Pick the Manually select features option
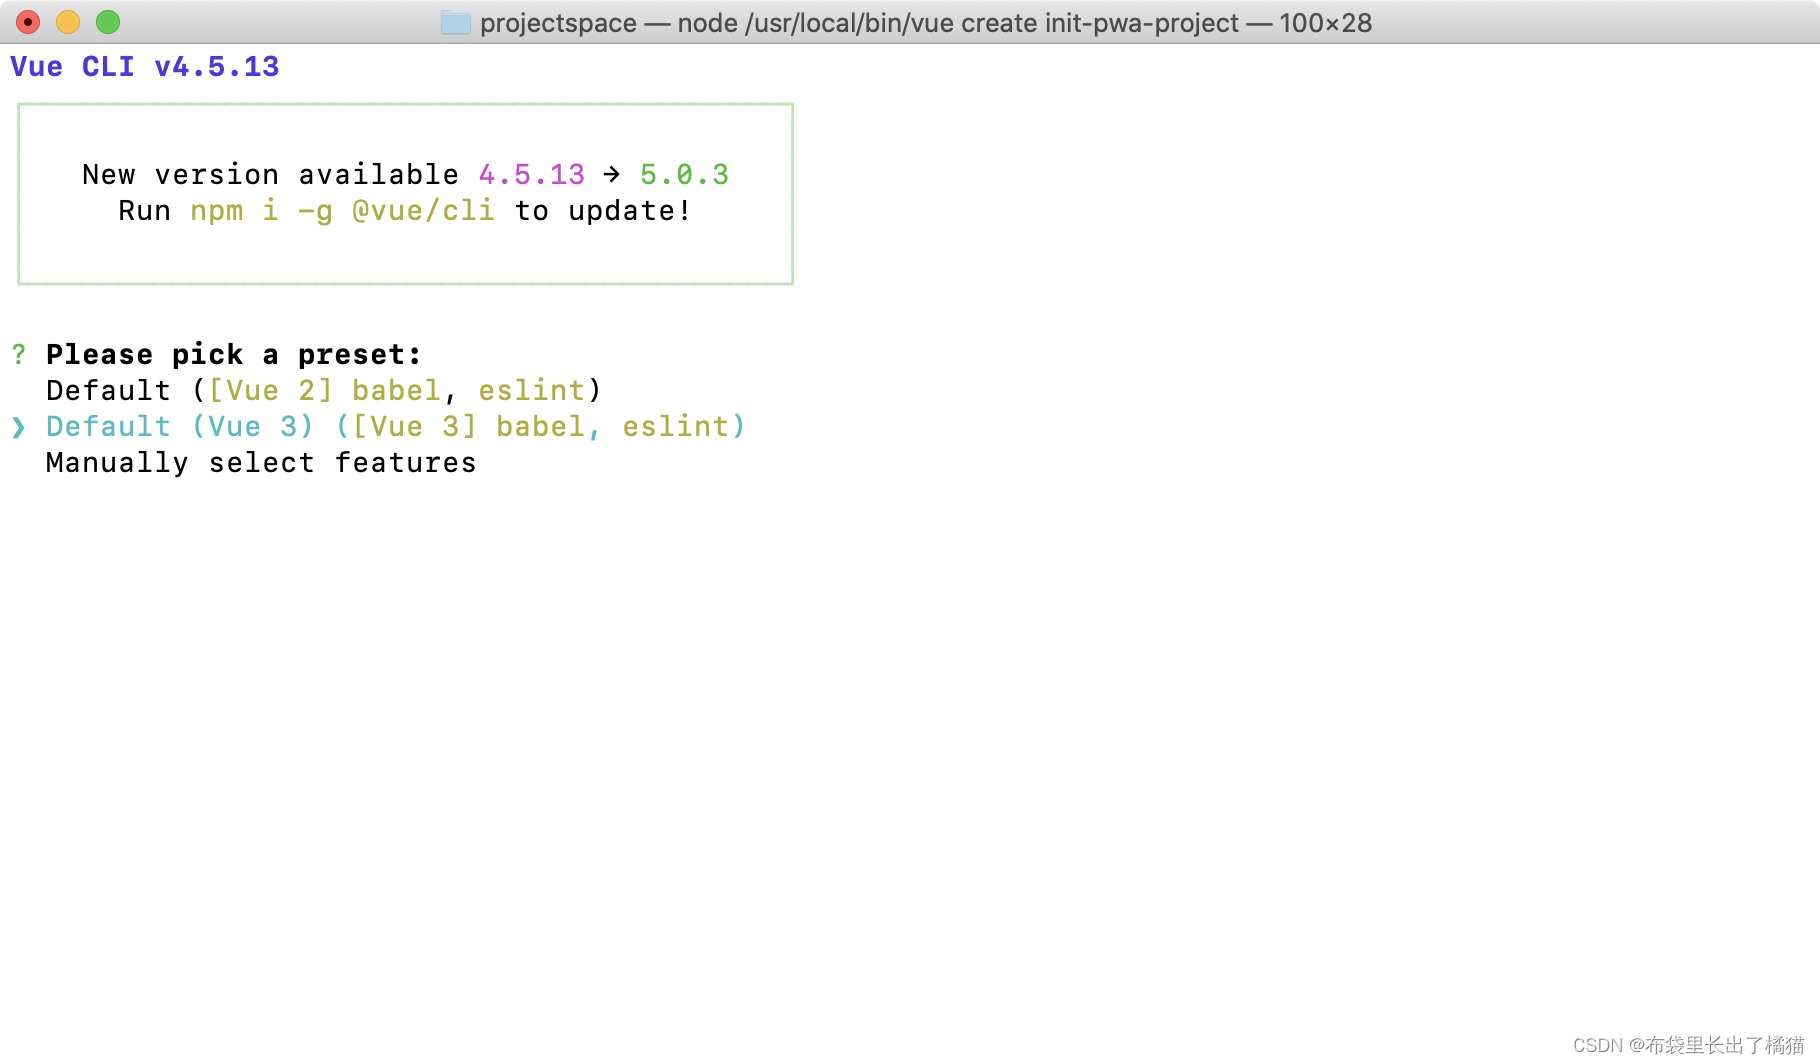Viewport: 1820px width, 1064px height. point(261,462)
